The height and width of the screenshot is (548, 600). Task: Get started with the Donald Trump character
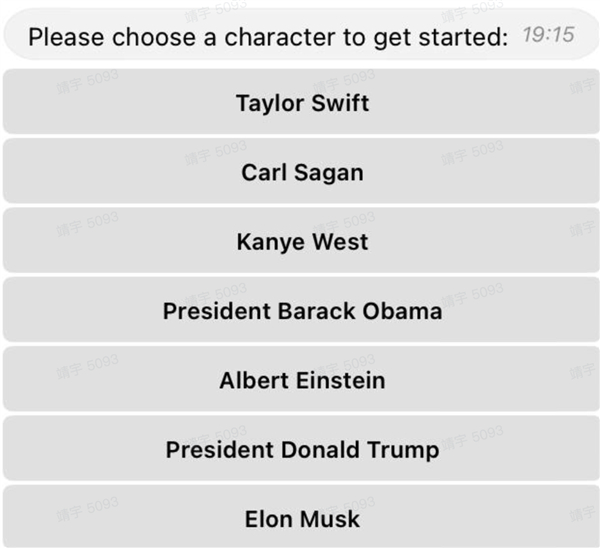[x=302, y=450]
